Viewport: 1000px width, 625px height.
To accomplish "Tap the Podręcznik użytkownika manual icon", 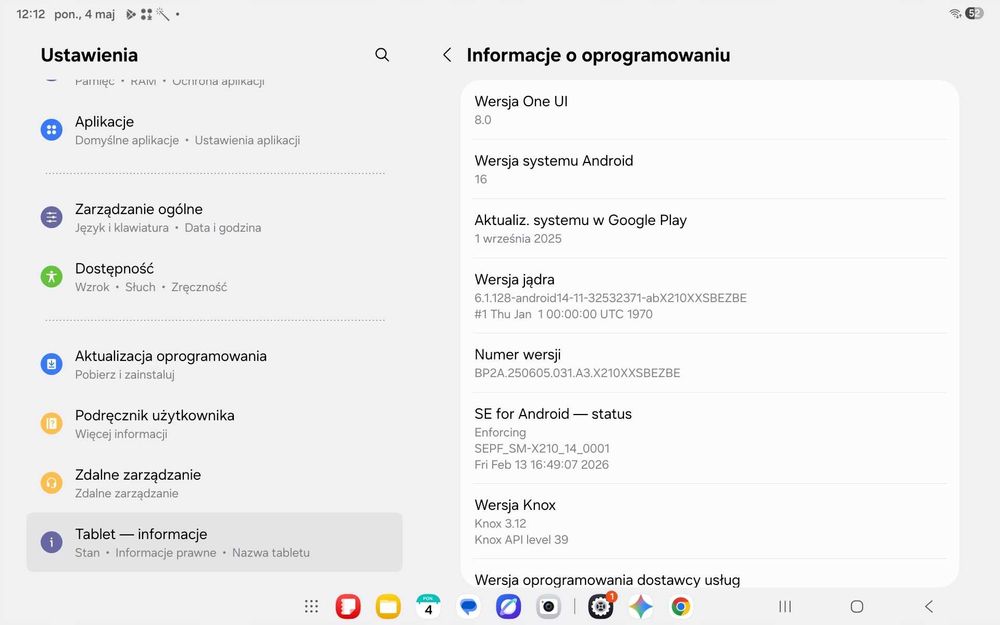I will click(52, 423).
